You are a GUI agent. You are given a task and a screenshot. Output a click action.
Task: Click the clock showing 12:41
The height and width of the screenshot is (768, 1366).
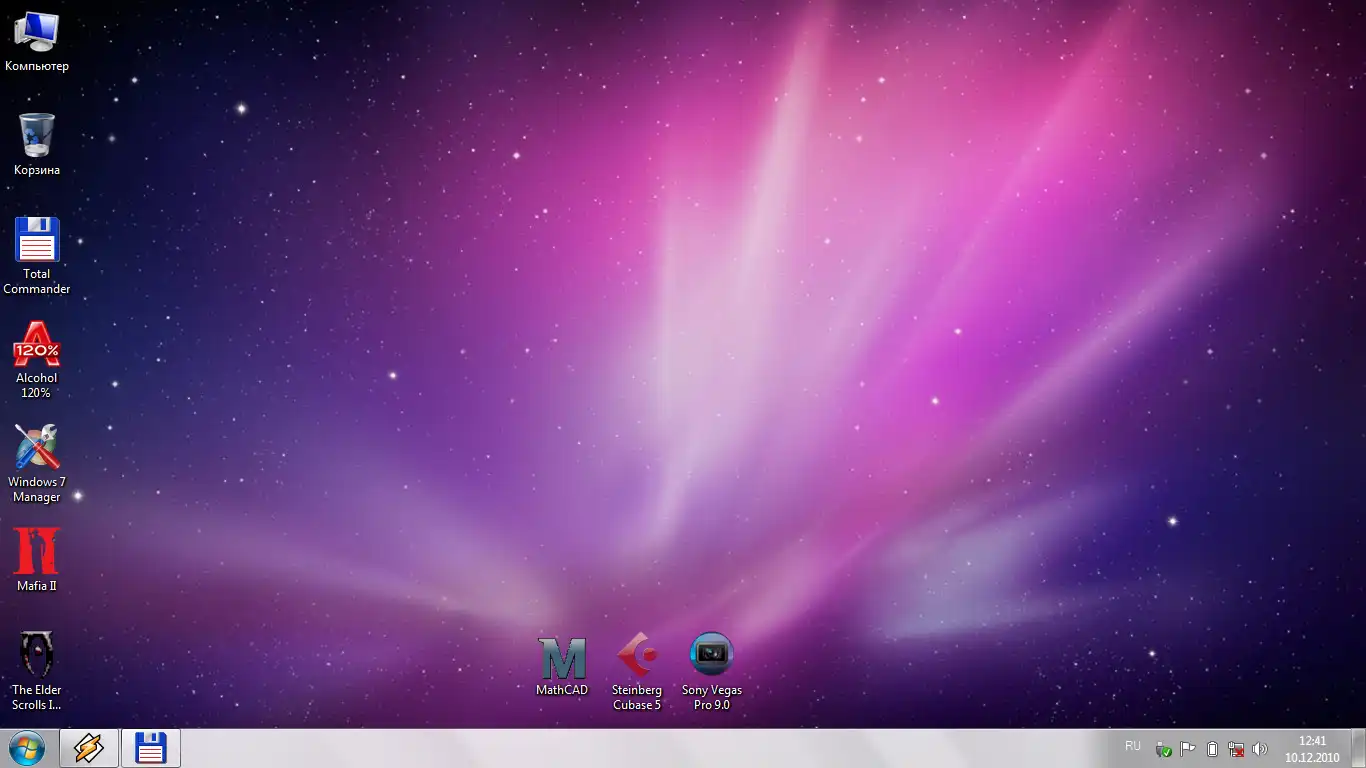coord(1312,748)
